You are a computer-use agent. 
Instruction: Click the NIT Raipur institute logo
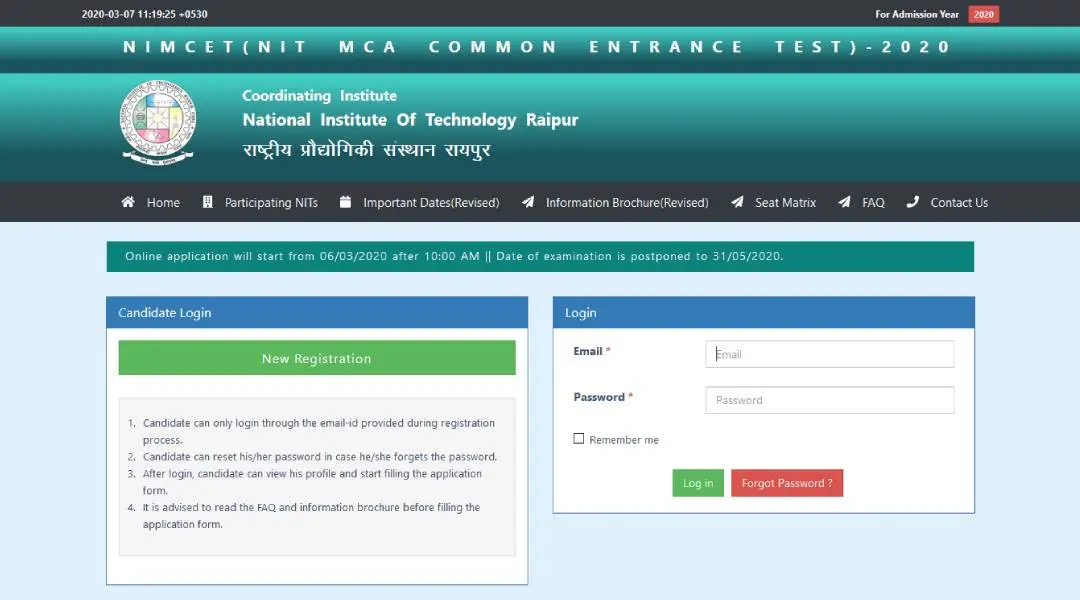pos(158,123)
